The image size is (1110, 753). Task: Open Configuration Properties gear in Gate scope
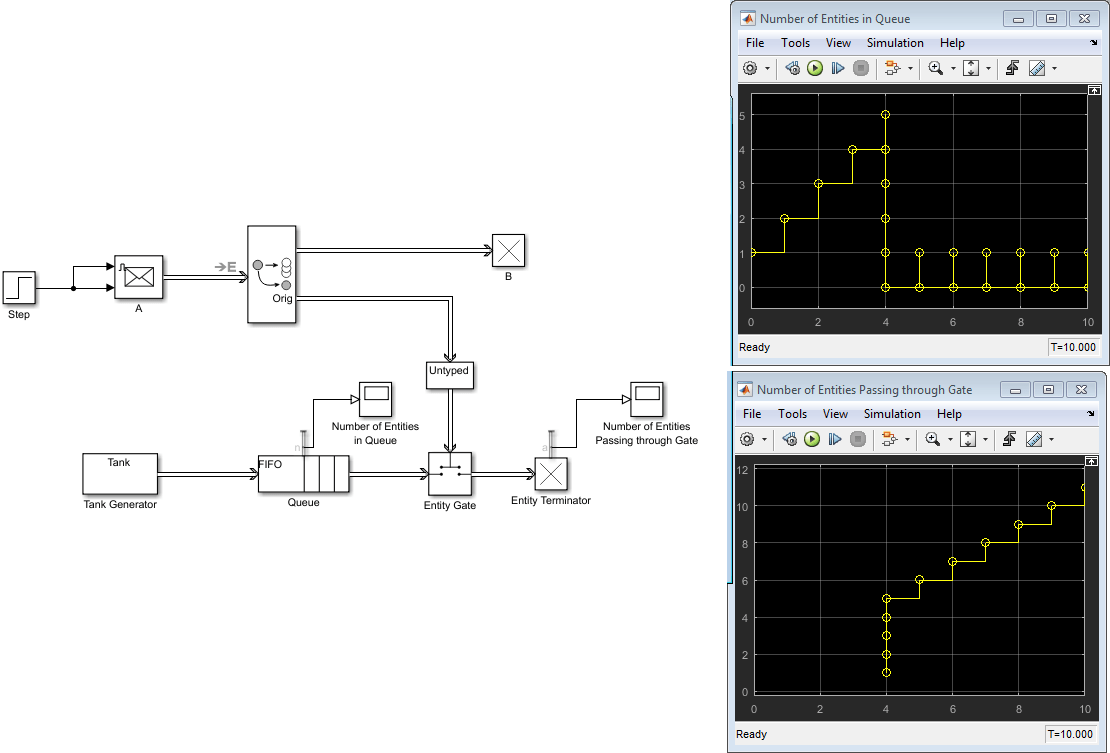pos(747,439)
